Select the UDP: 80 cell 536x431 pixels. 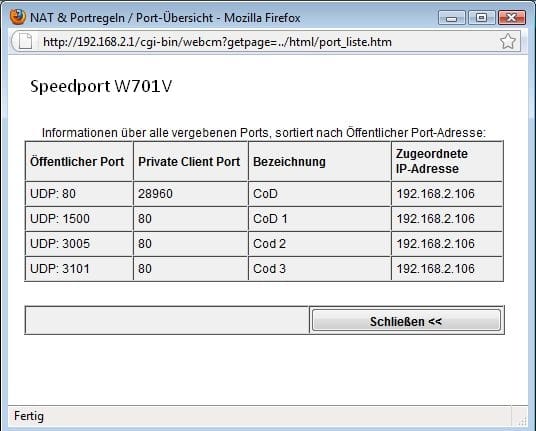(x=79, y=193)
